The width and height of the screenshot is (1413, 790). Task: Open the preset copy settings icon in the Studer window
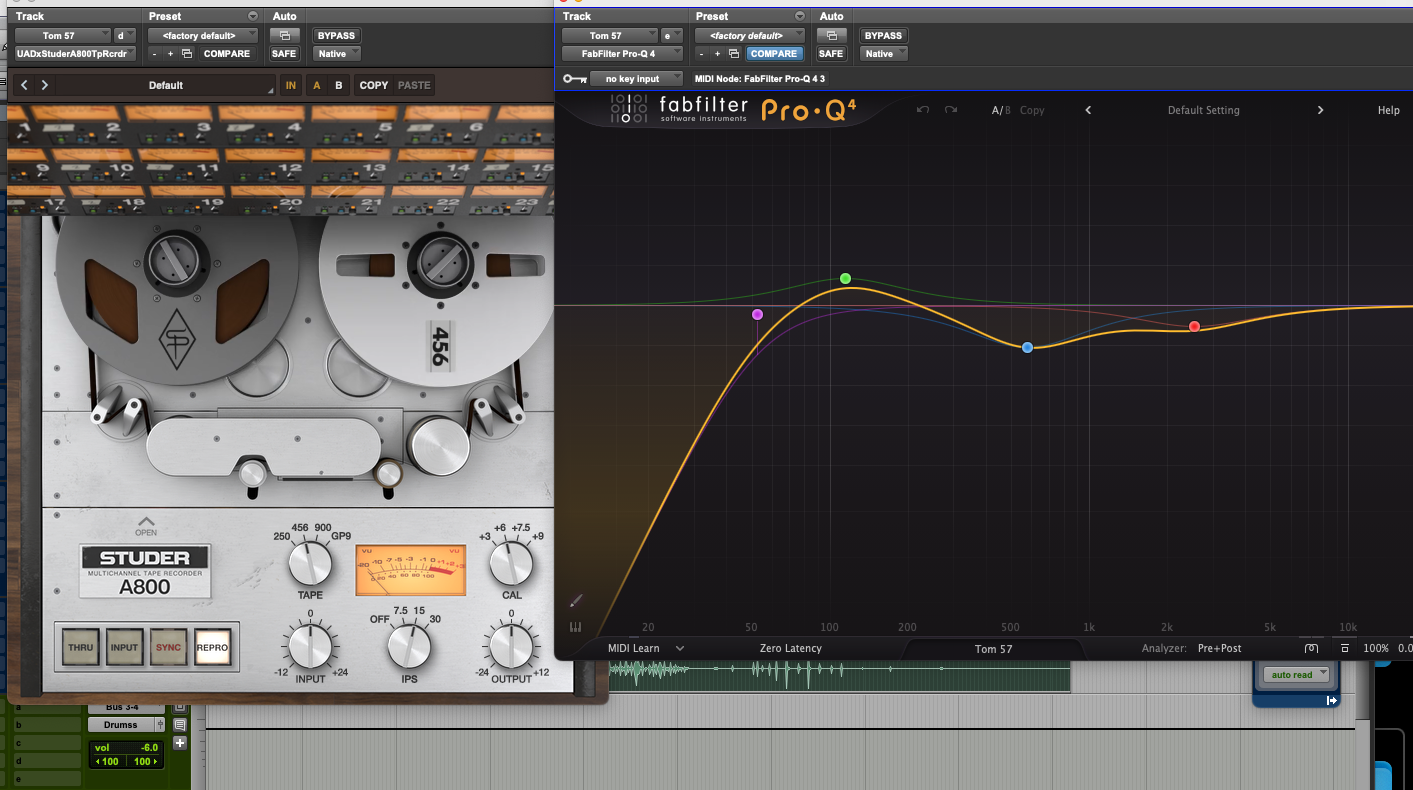click(188, 54)
